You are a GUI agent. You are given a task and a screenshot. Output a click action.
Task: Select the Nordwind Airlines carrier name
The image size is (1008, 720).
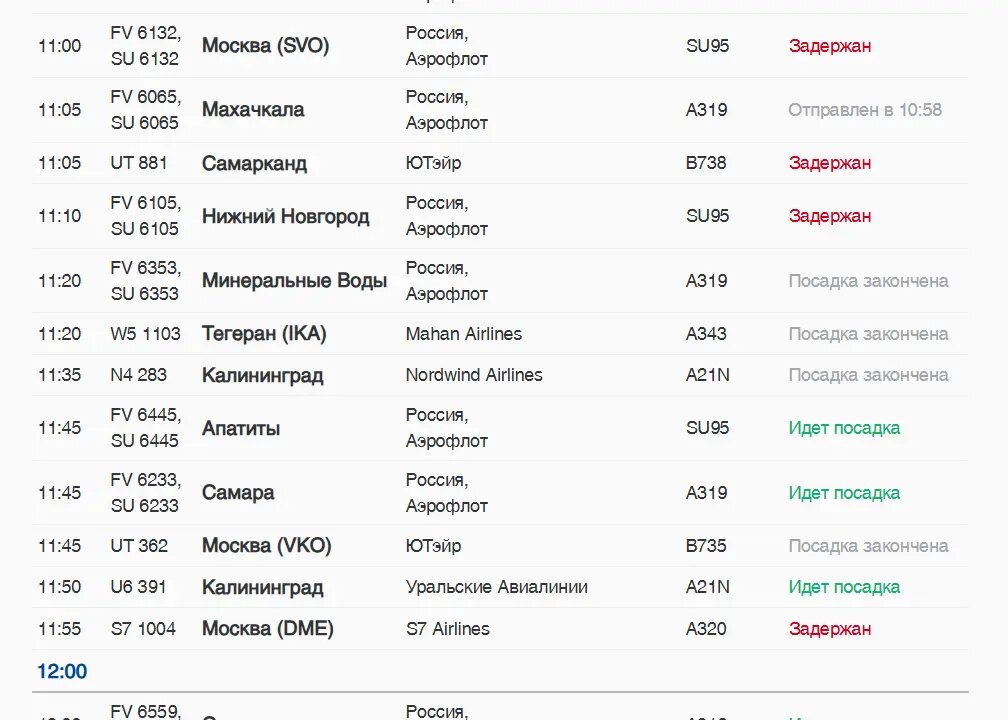(474, 375)
